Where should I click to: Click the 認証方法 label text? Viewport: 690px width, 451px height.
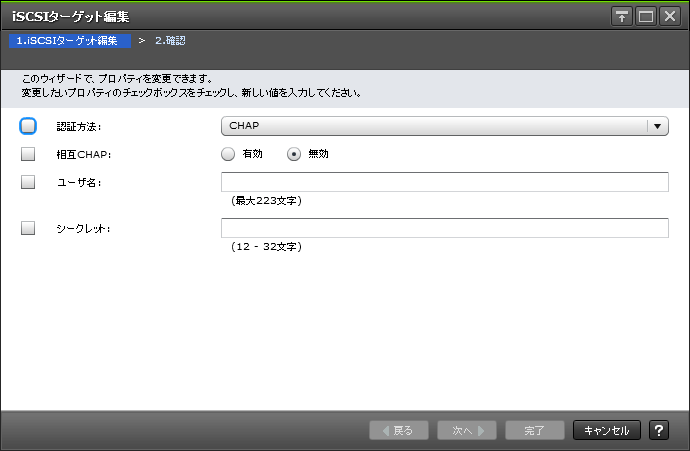click(x=79, y=127)
